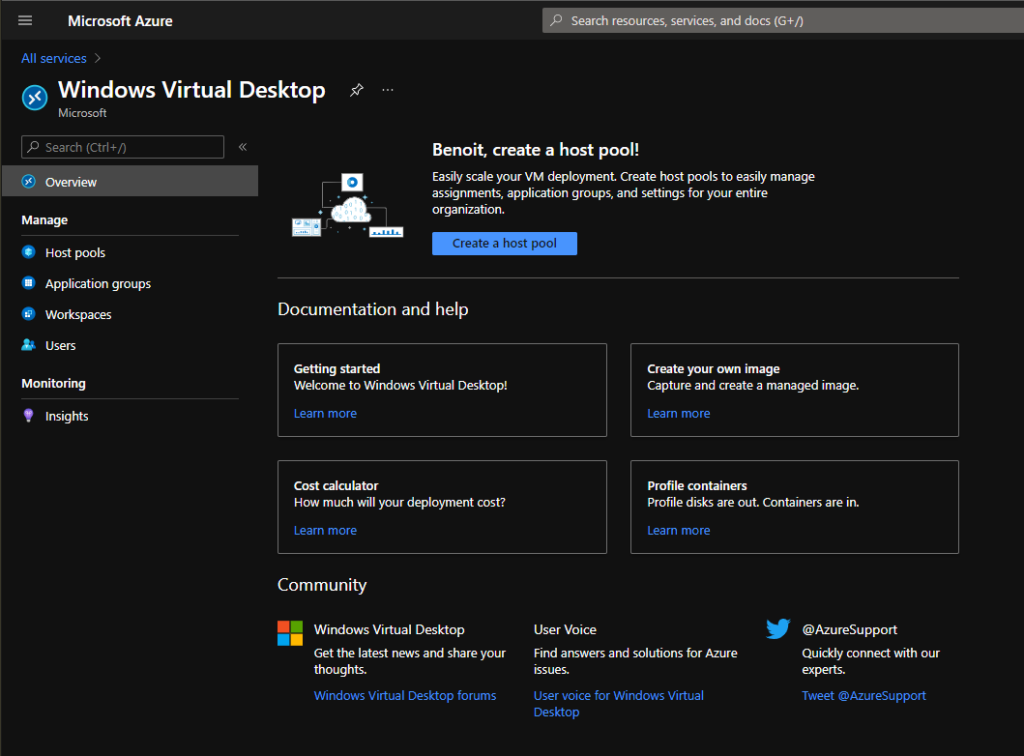The height and width of the screenshot is (756, 1024).
Task: Click the Workspaces icon
Action: [29, 314]
